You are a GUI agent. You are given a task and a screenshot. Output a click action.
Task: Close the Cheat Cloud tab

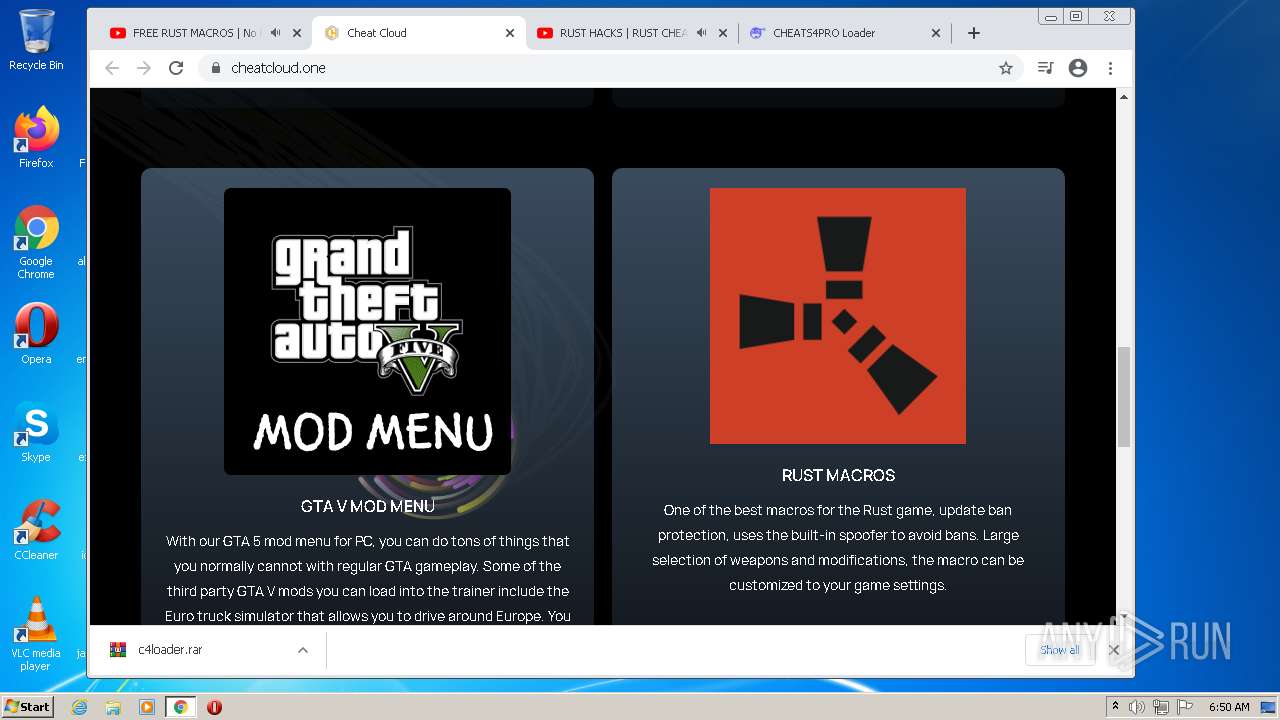coord(510,33)
